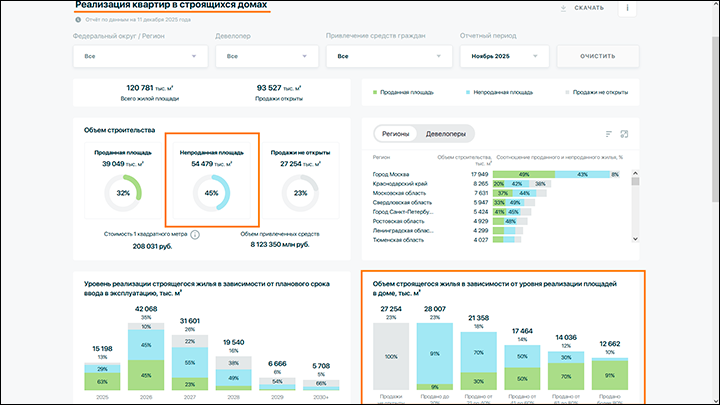Click the 45% Непроданная площадь donut chart
This screenshot has height=405, width=720.
pyautogui.click(x=211, y=193)
